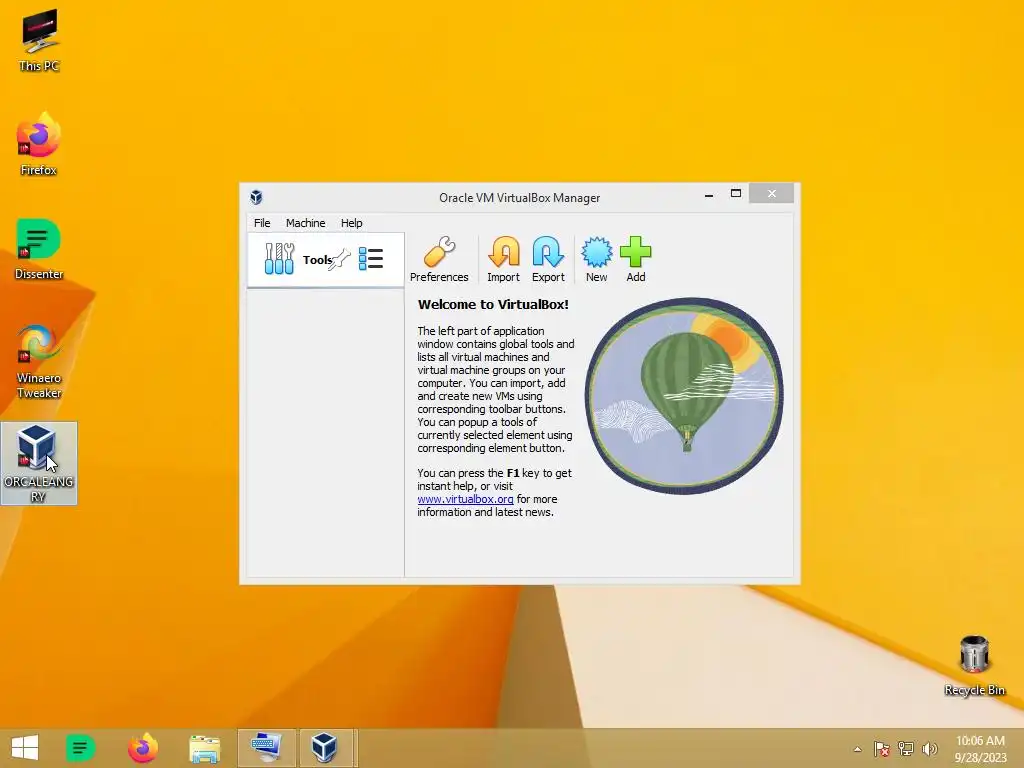Open Firefox from the taskbar
The image size is (1024, 768).
coord(142,748)
